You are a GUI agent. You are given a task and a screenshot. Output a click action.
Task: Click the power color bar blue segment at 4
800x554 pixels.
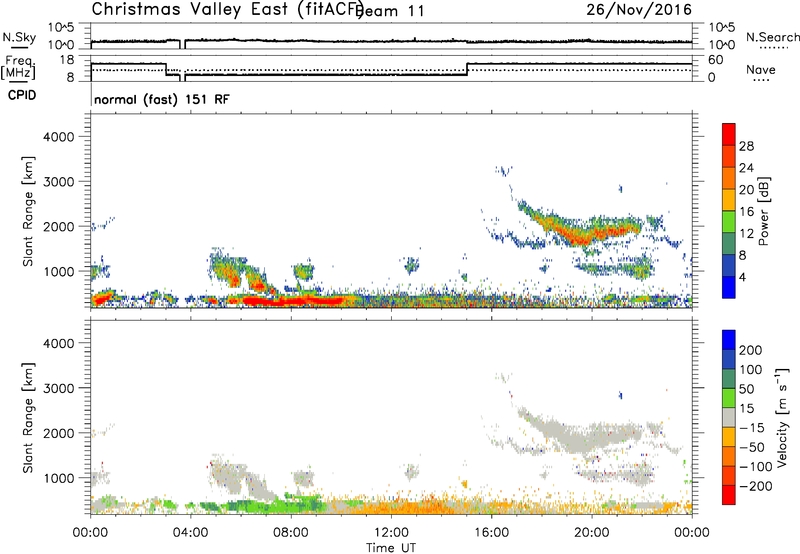(x=729, y=287)
